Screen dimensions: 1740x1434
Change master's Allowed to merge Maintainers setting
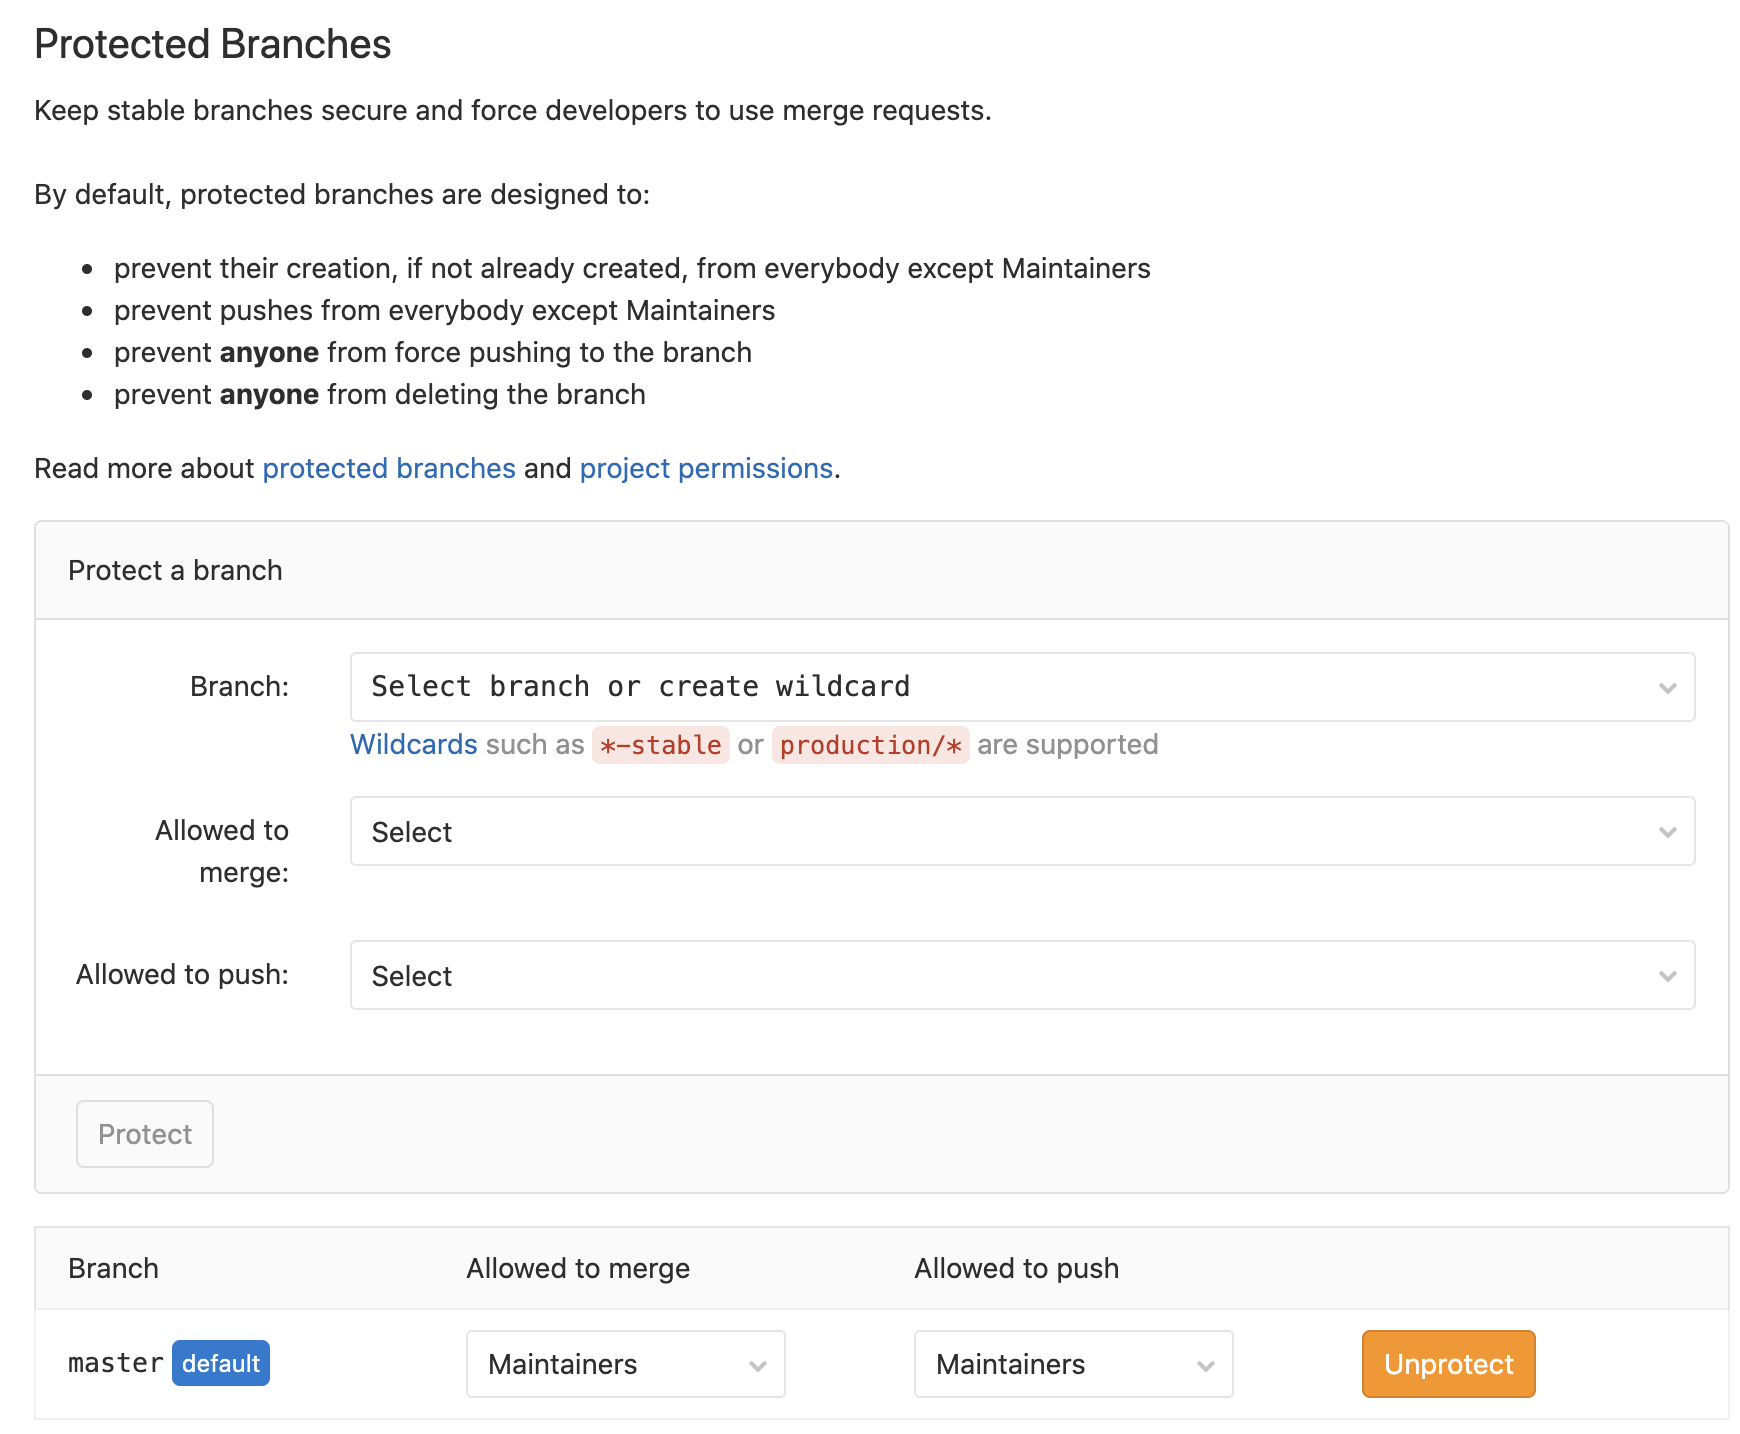click(x=625, y=1364)
